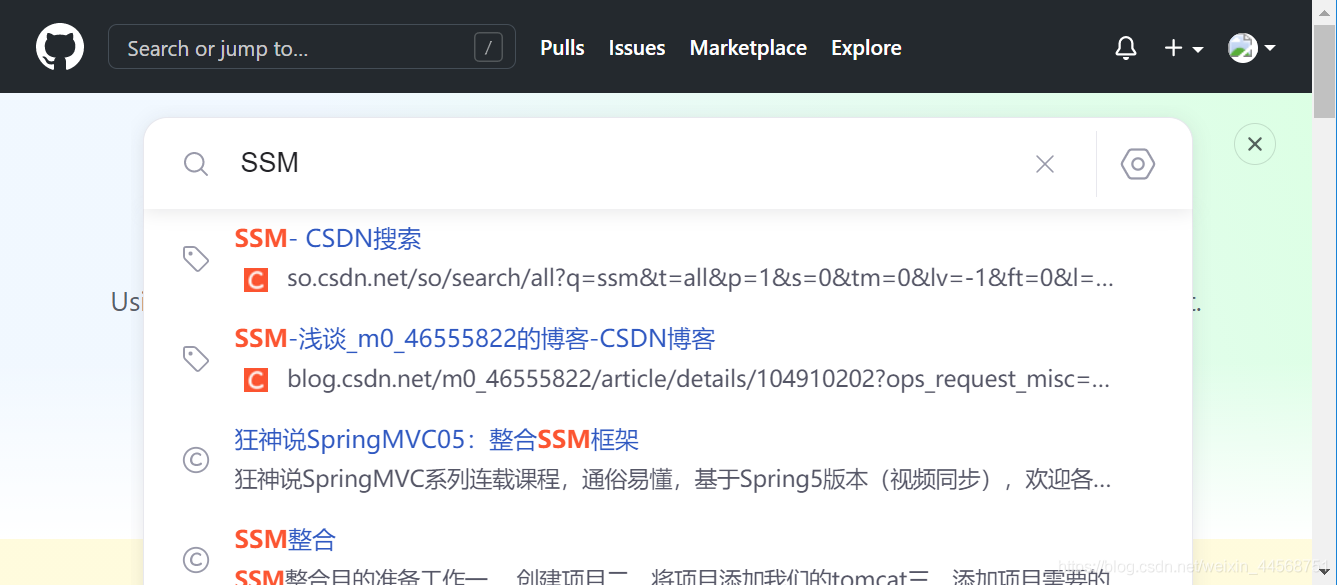Click the slash shortcut key hint

click(488, 47)
